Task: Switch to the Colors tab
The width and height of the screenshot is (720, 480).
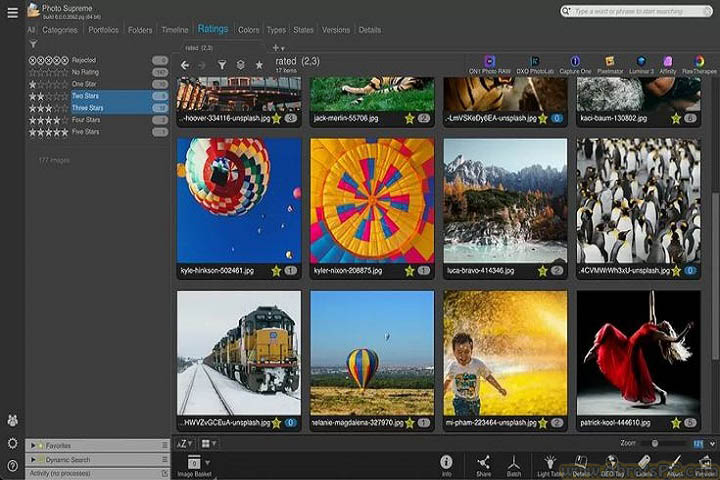Action: click(x=248, y=30)
